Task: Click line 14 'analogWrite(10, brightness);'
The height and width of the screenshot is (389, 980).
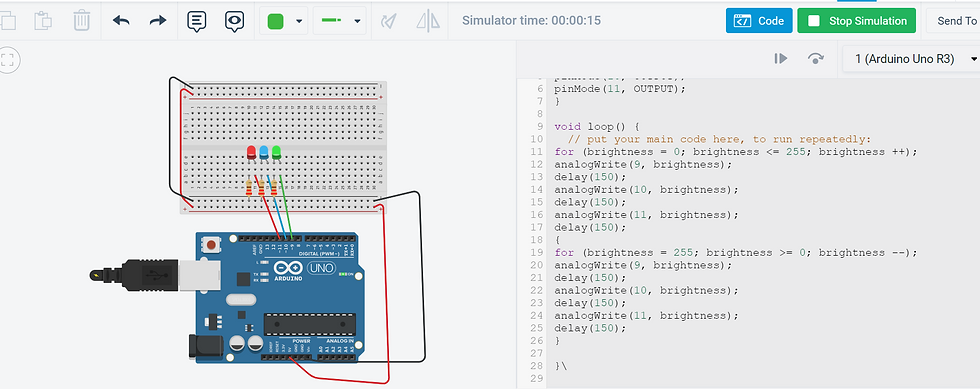Action: (x=646, y=189)
